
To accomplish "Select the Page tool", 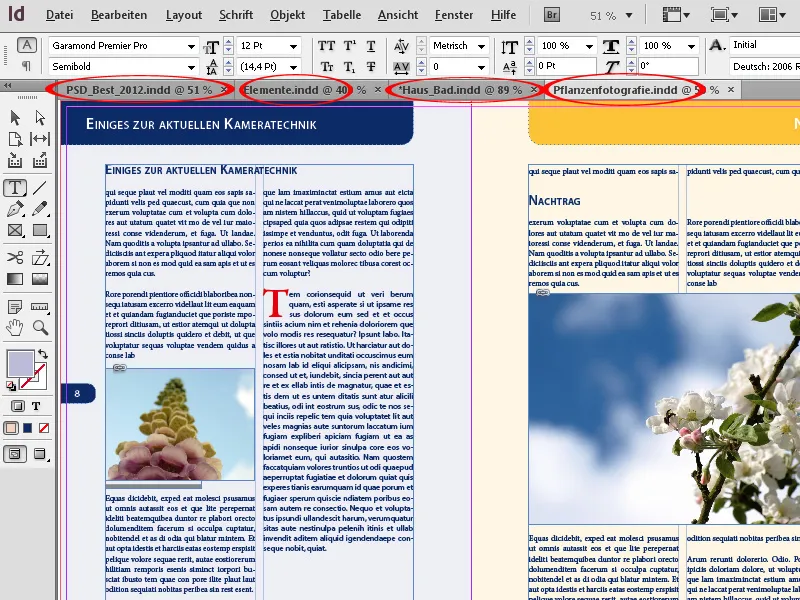I will tap(15, 139).
